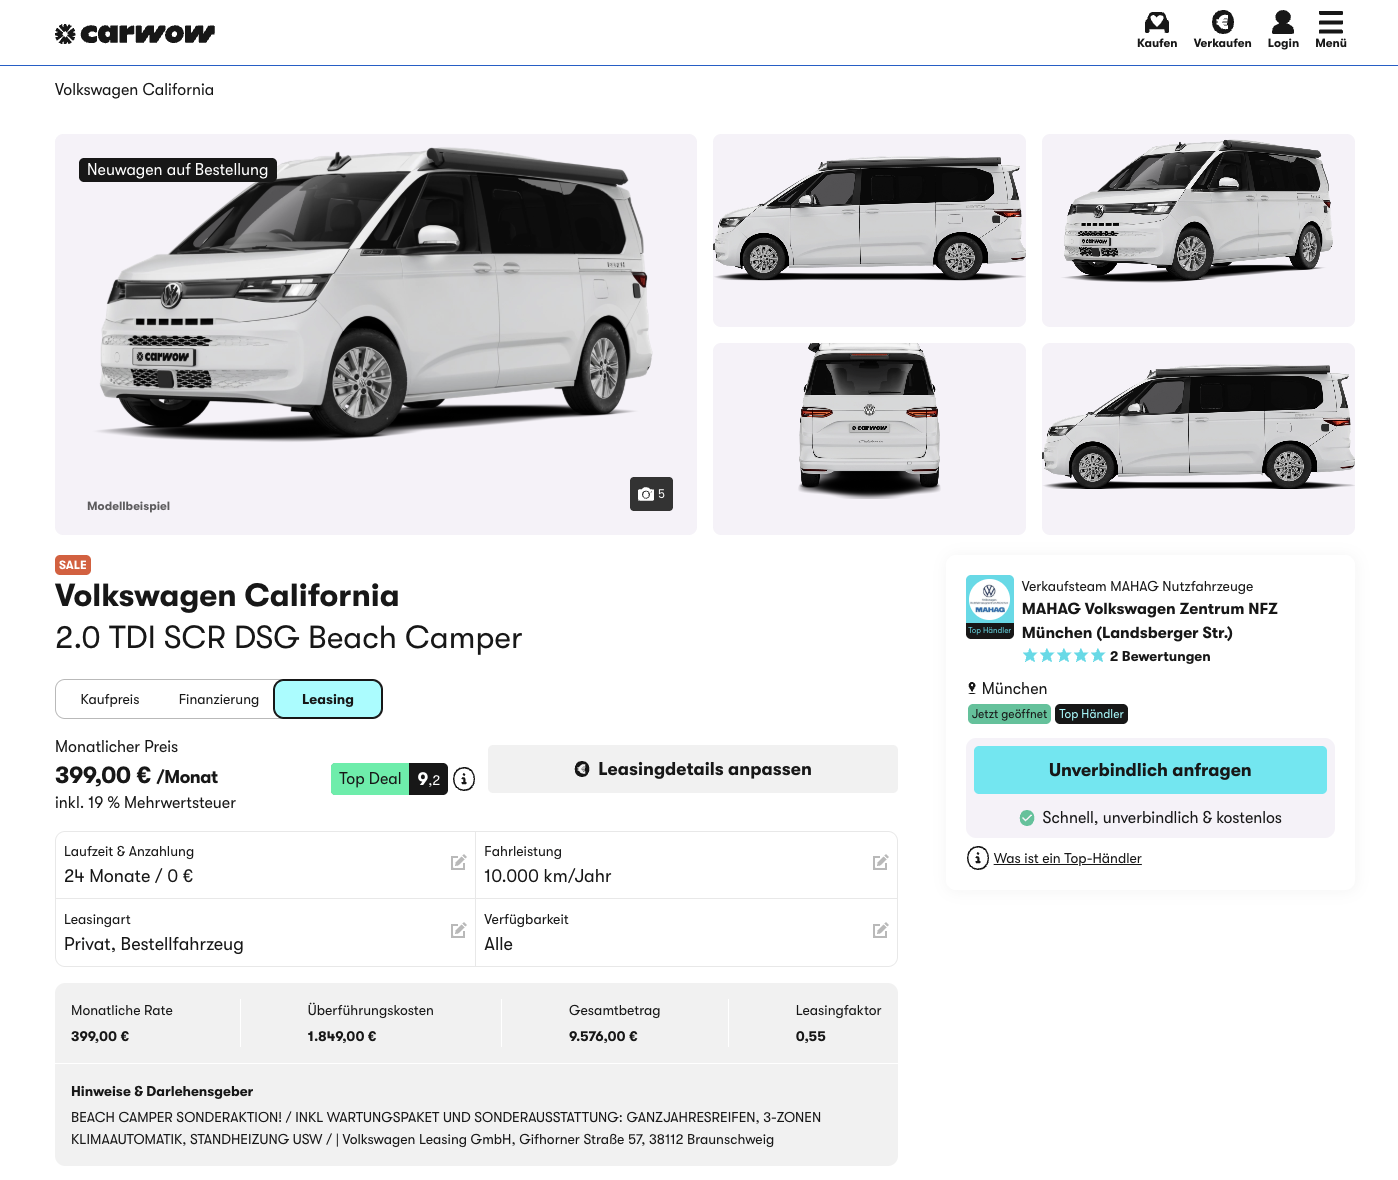Click the Top Deal 9,2 badge
The height and width of the screenshot is (1180, 1398).
[x=389, y=779]
